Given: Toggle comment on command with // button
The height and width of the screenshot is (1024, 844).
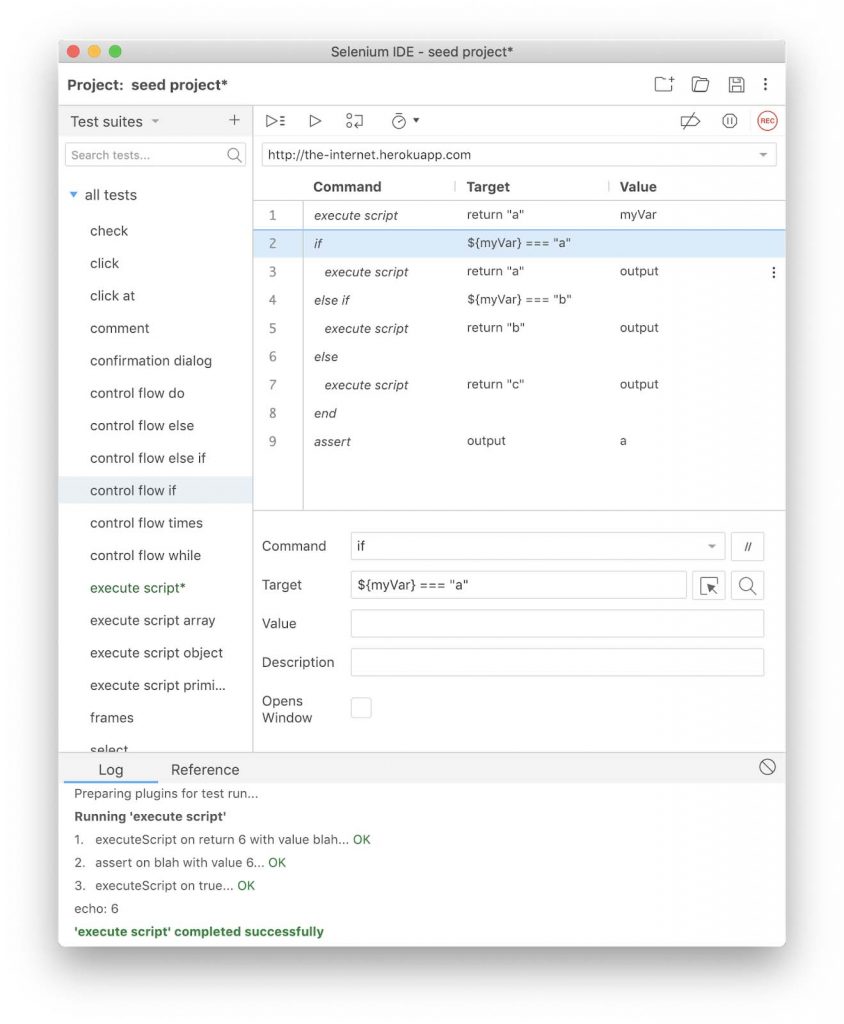Looking at the screenshot, I should tap(747, 547).
